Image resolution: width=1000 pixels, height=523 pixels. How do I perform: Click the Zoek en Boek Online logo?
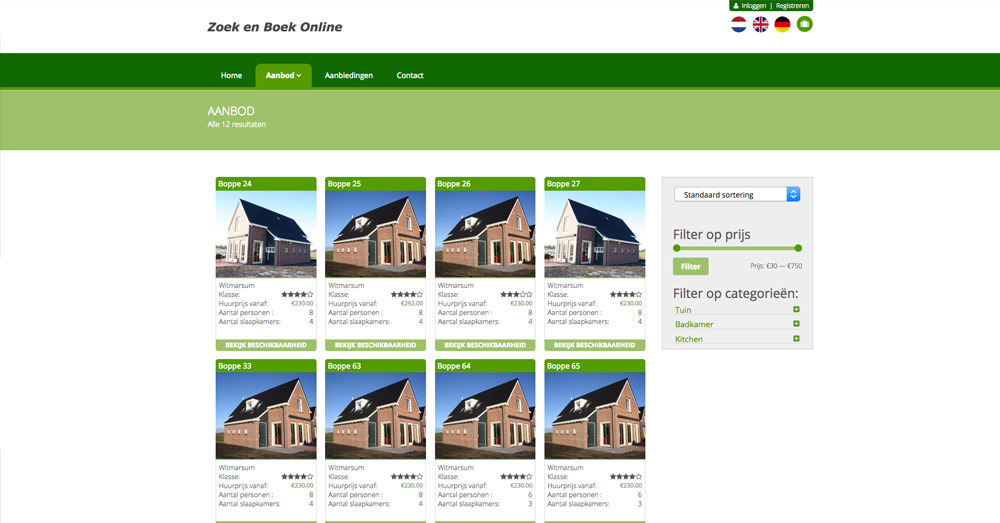pyautogui.click(x=274, y=27)
